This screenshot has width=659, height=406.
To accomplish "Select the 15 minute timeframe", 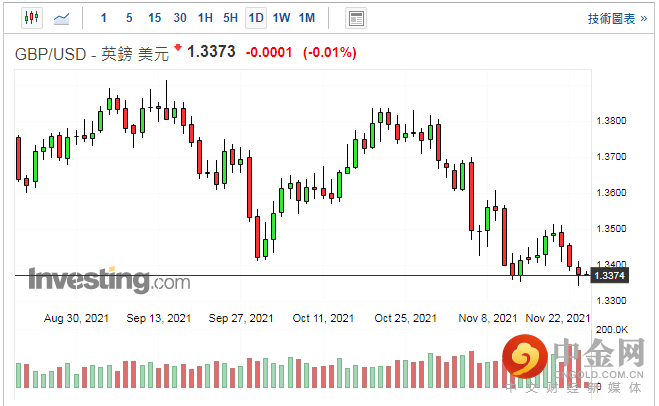I will click(x=154, y=18).
